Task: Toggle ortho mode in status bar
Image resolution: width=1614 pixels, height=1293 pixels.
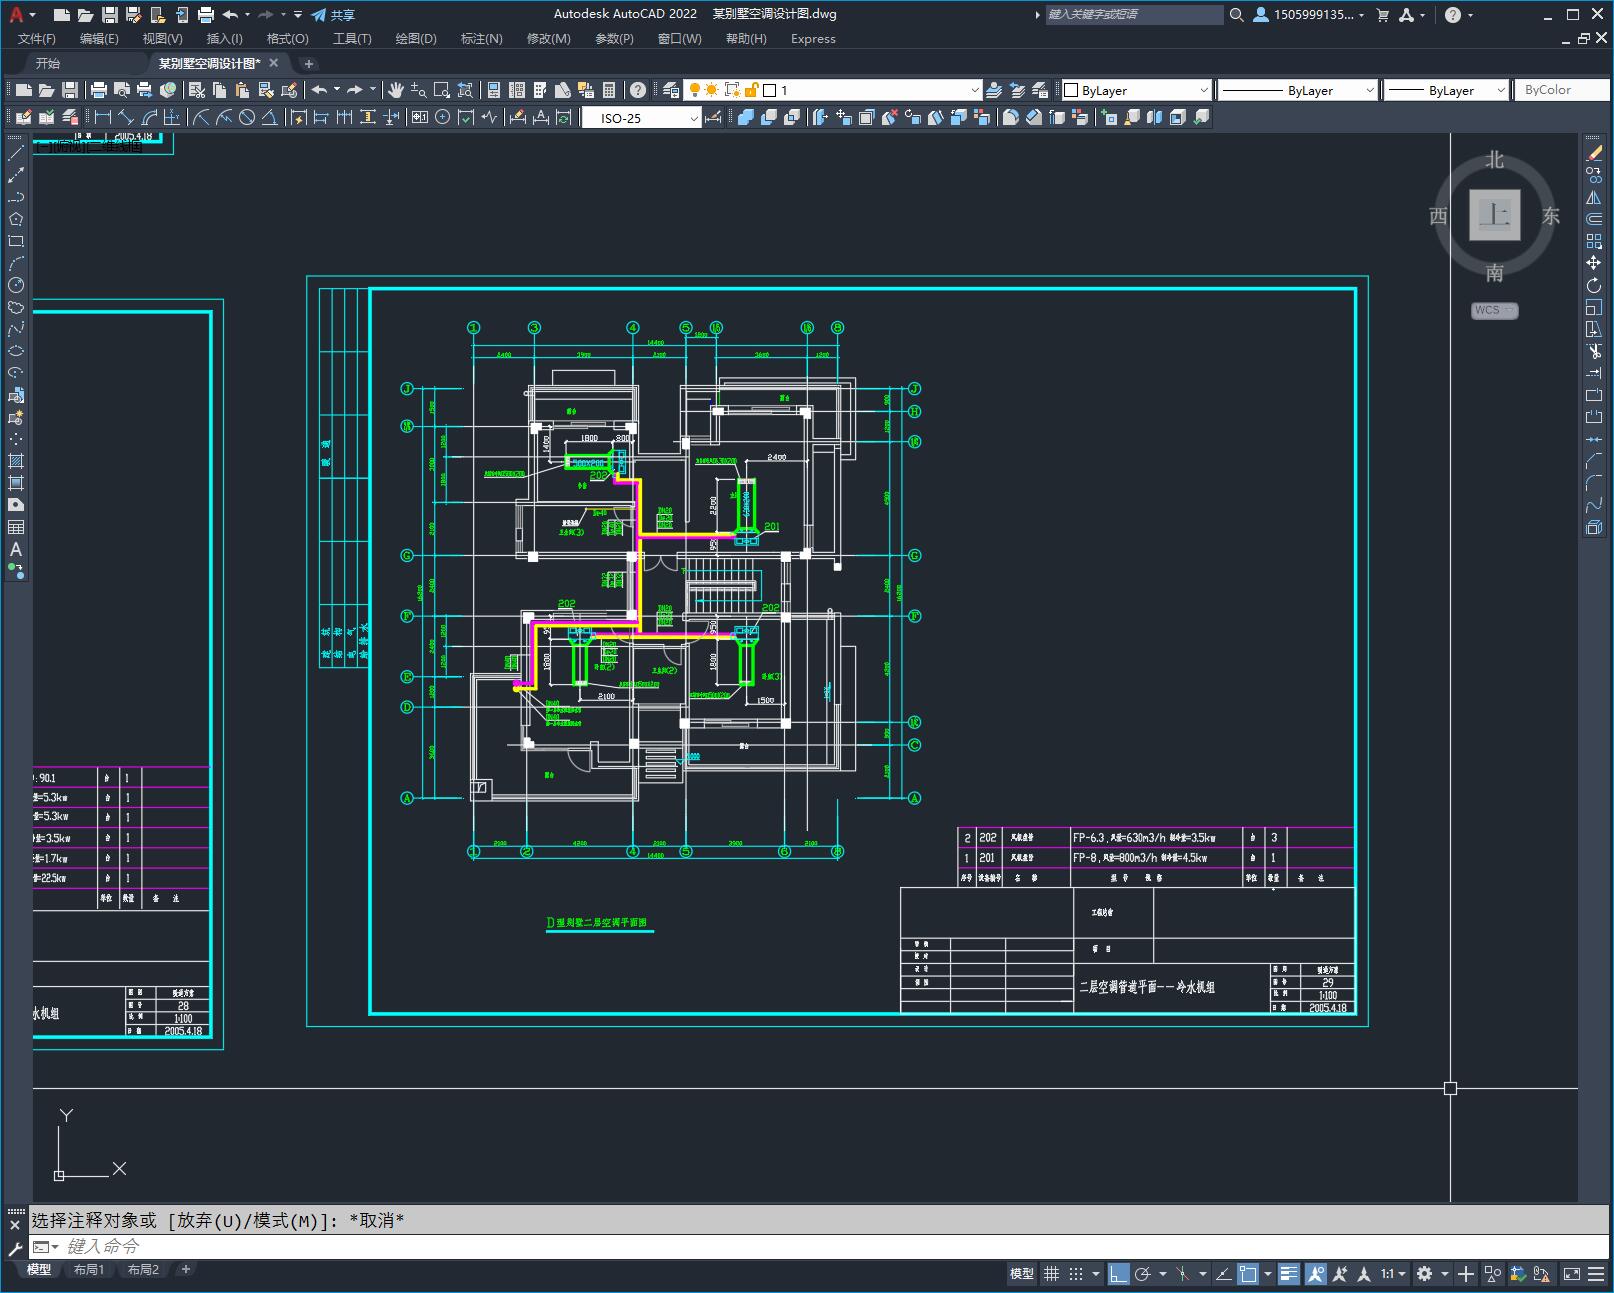Action: [1118, 1274]
